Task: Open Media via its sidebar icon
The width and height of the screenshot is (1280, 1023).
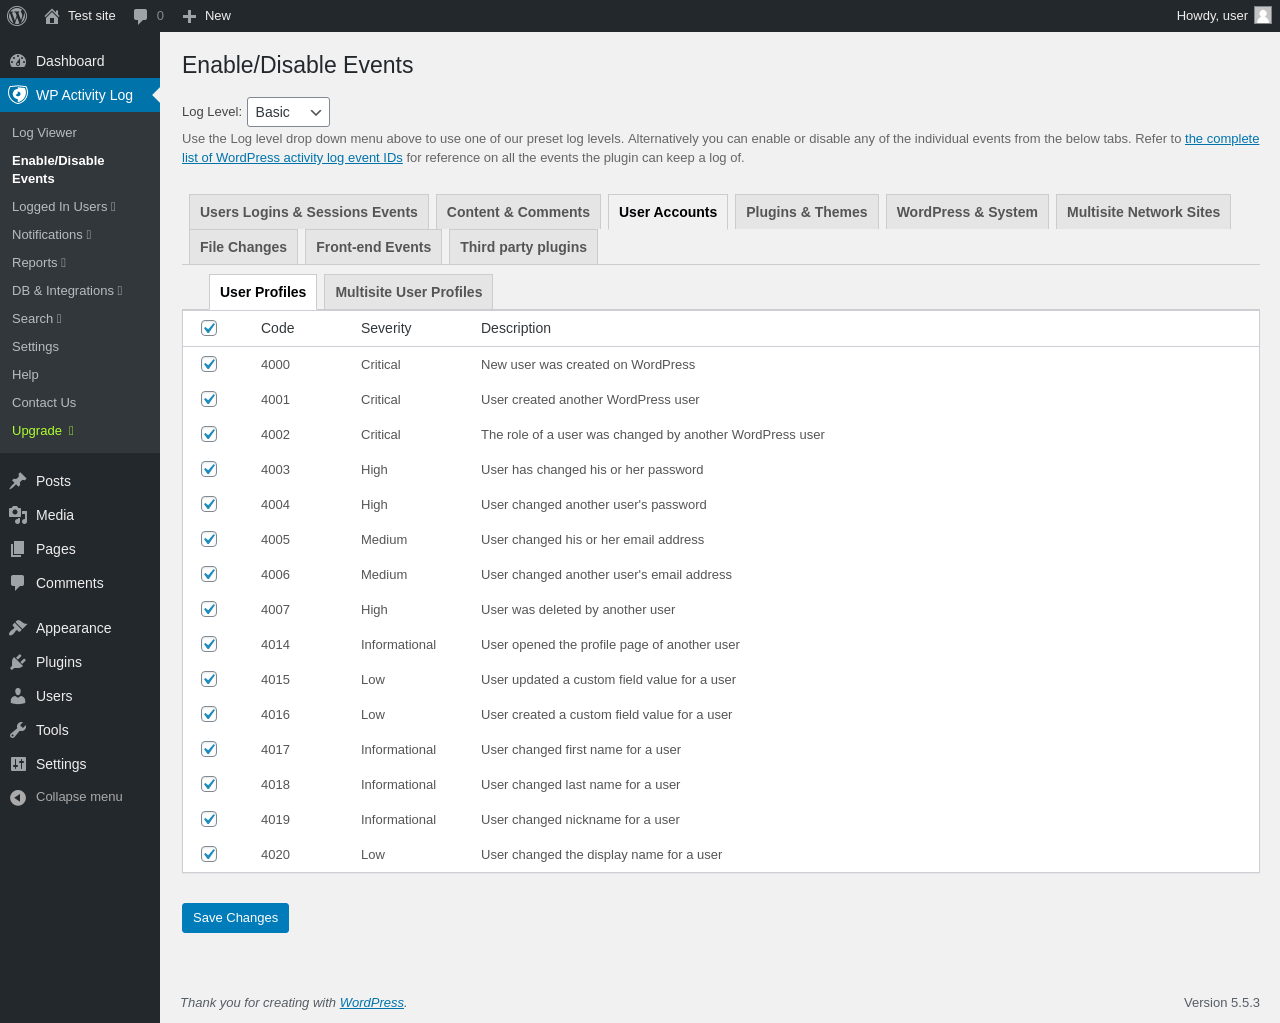Action: [x=18, y=515]
